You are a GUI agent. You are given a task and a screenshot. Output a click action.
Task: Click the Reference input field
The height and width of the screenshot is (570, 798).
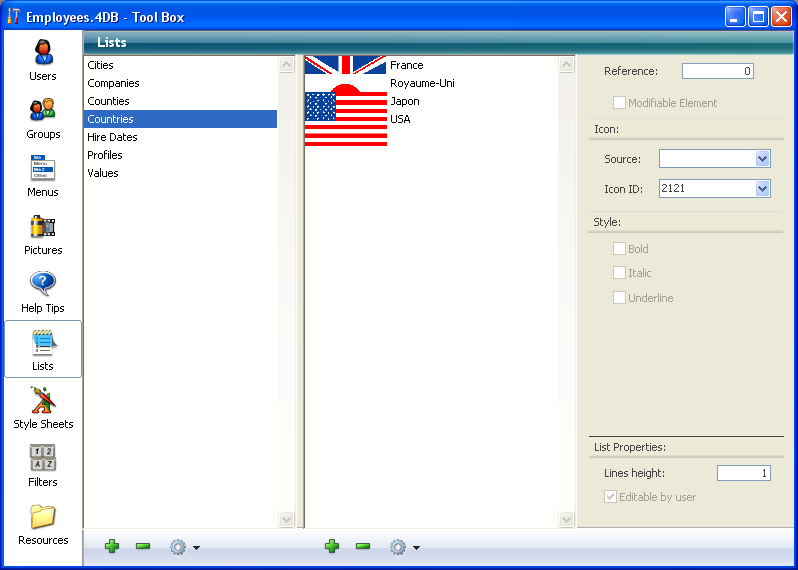click(717, 72)
